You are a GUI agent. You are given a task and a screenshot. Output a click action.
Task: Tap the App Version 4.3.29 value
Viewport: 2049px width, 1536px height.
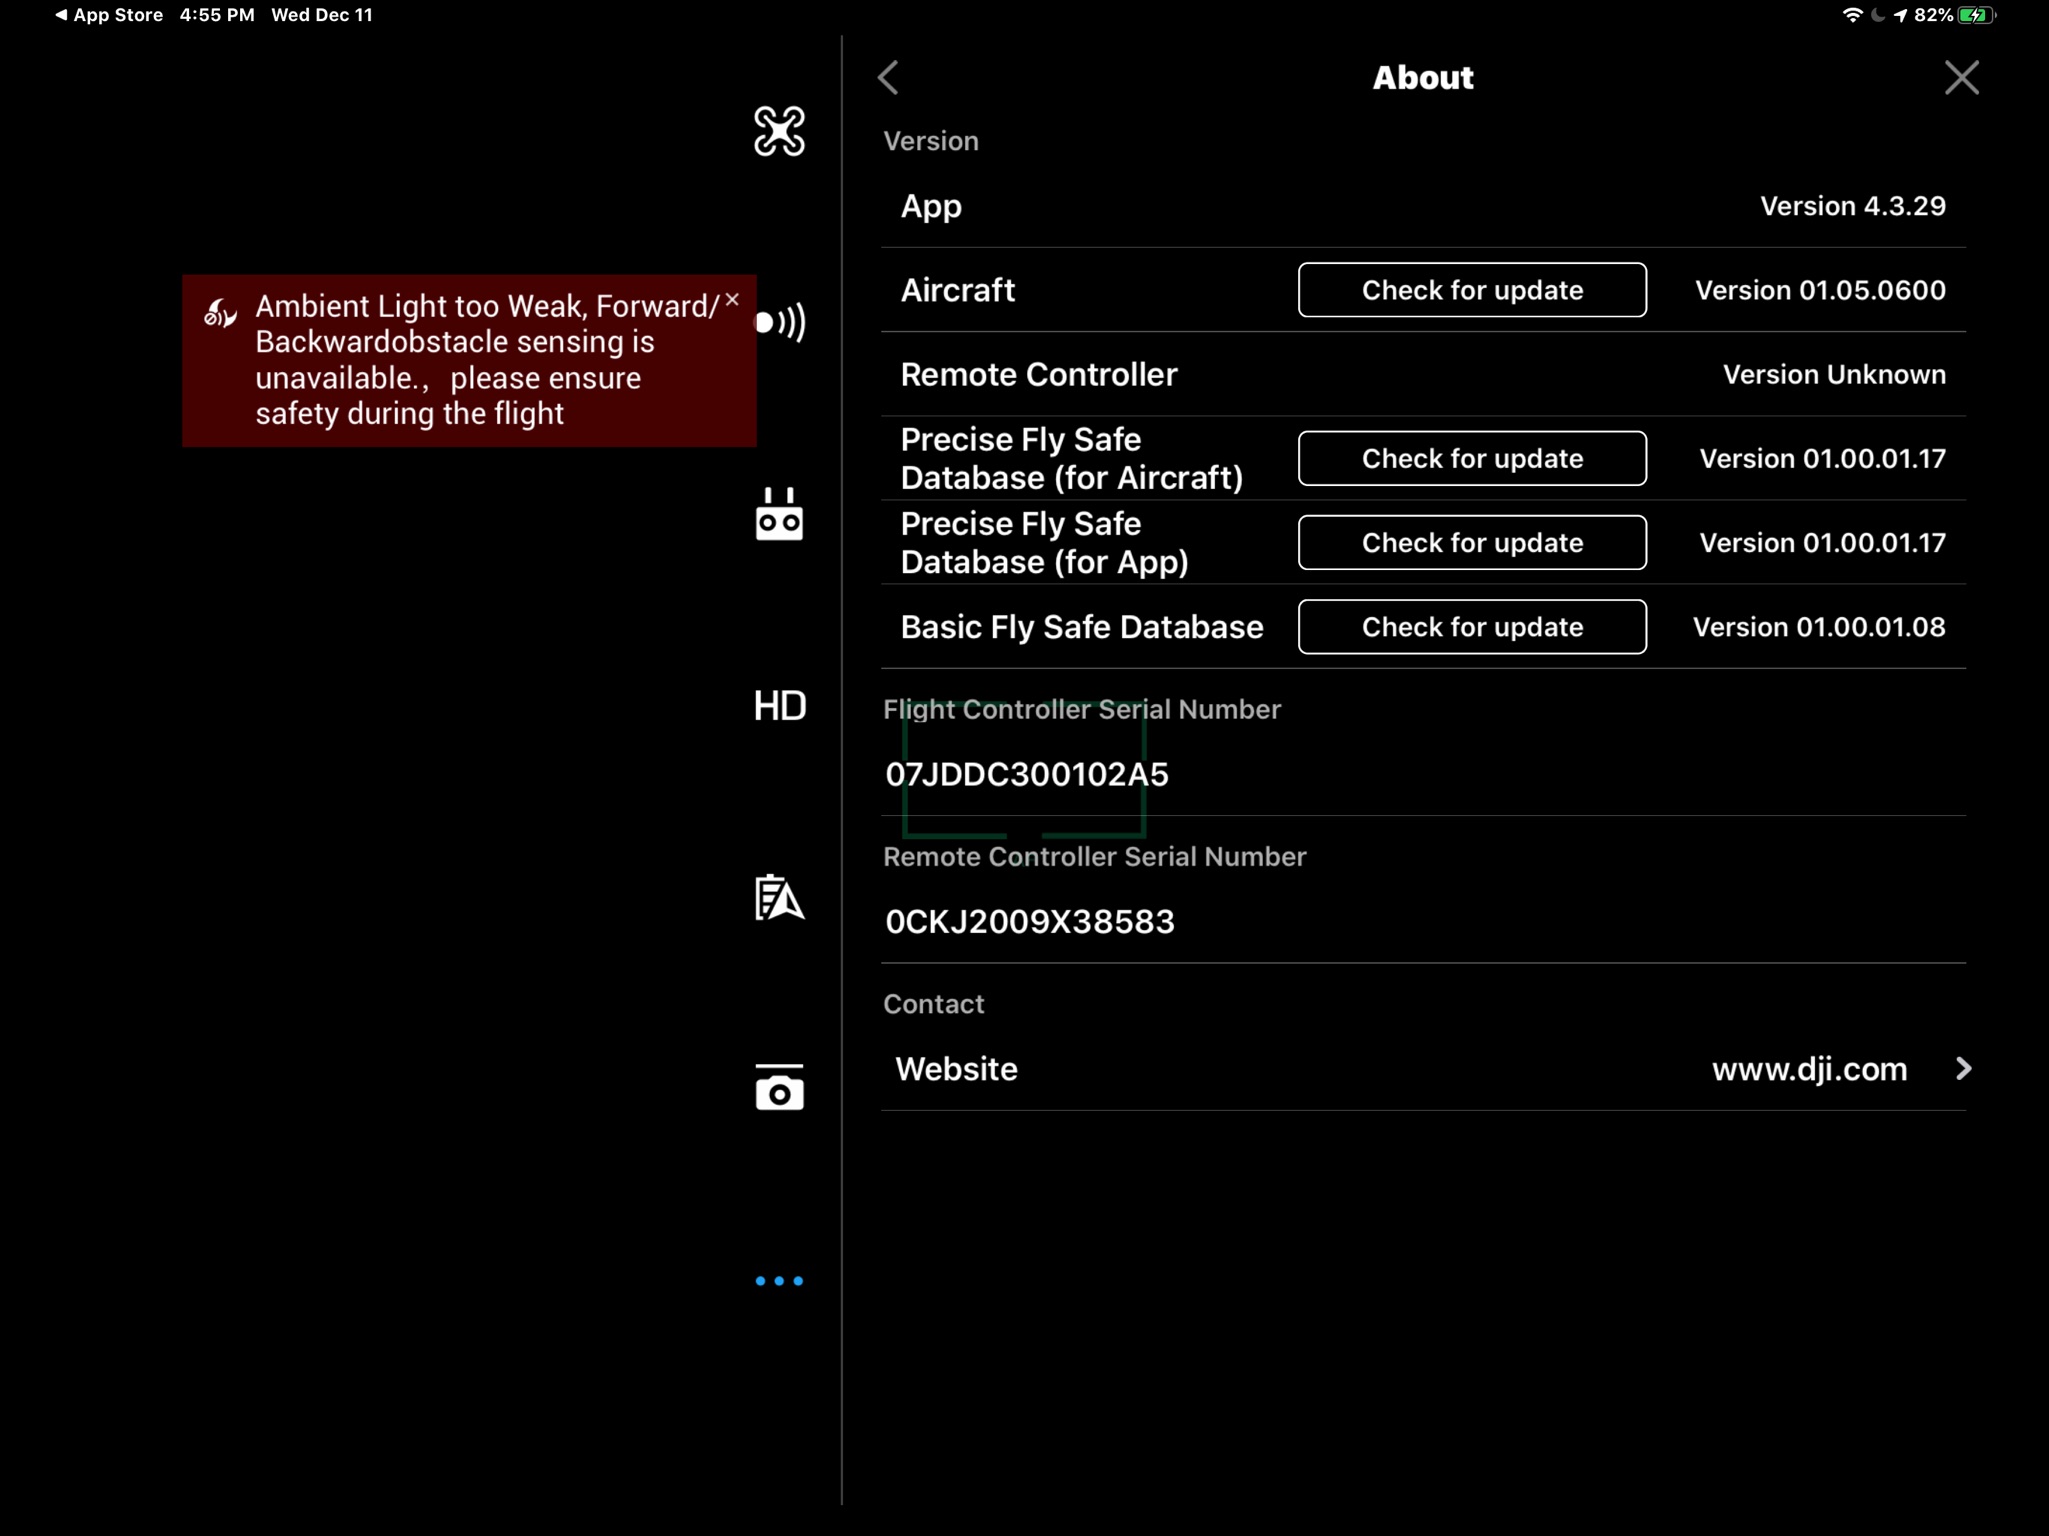click(1853, 206)
